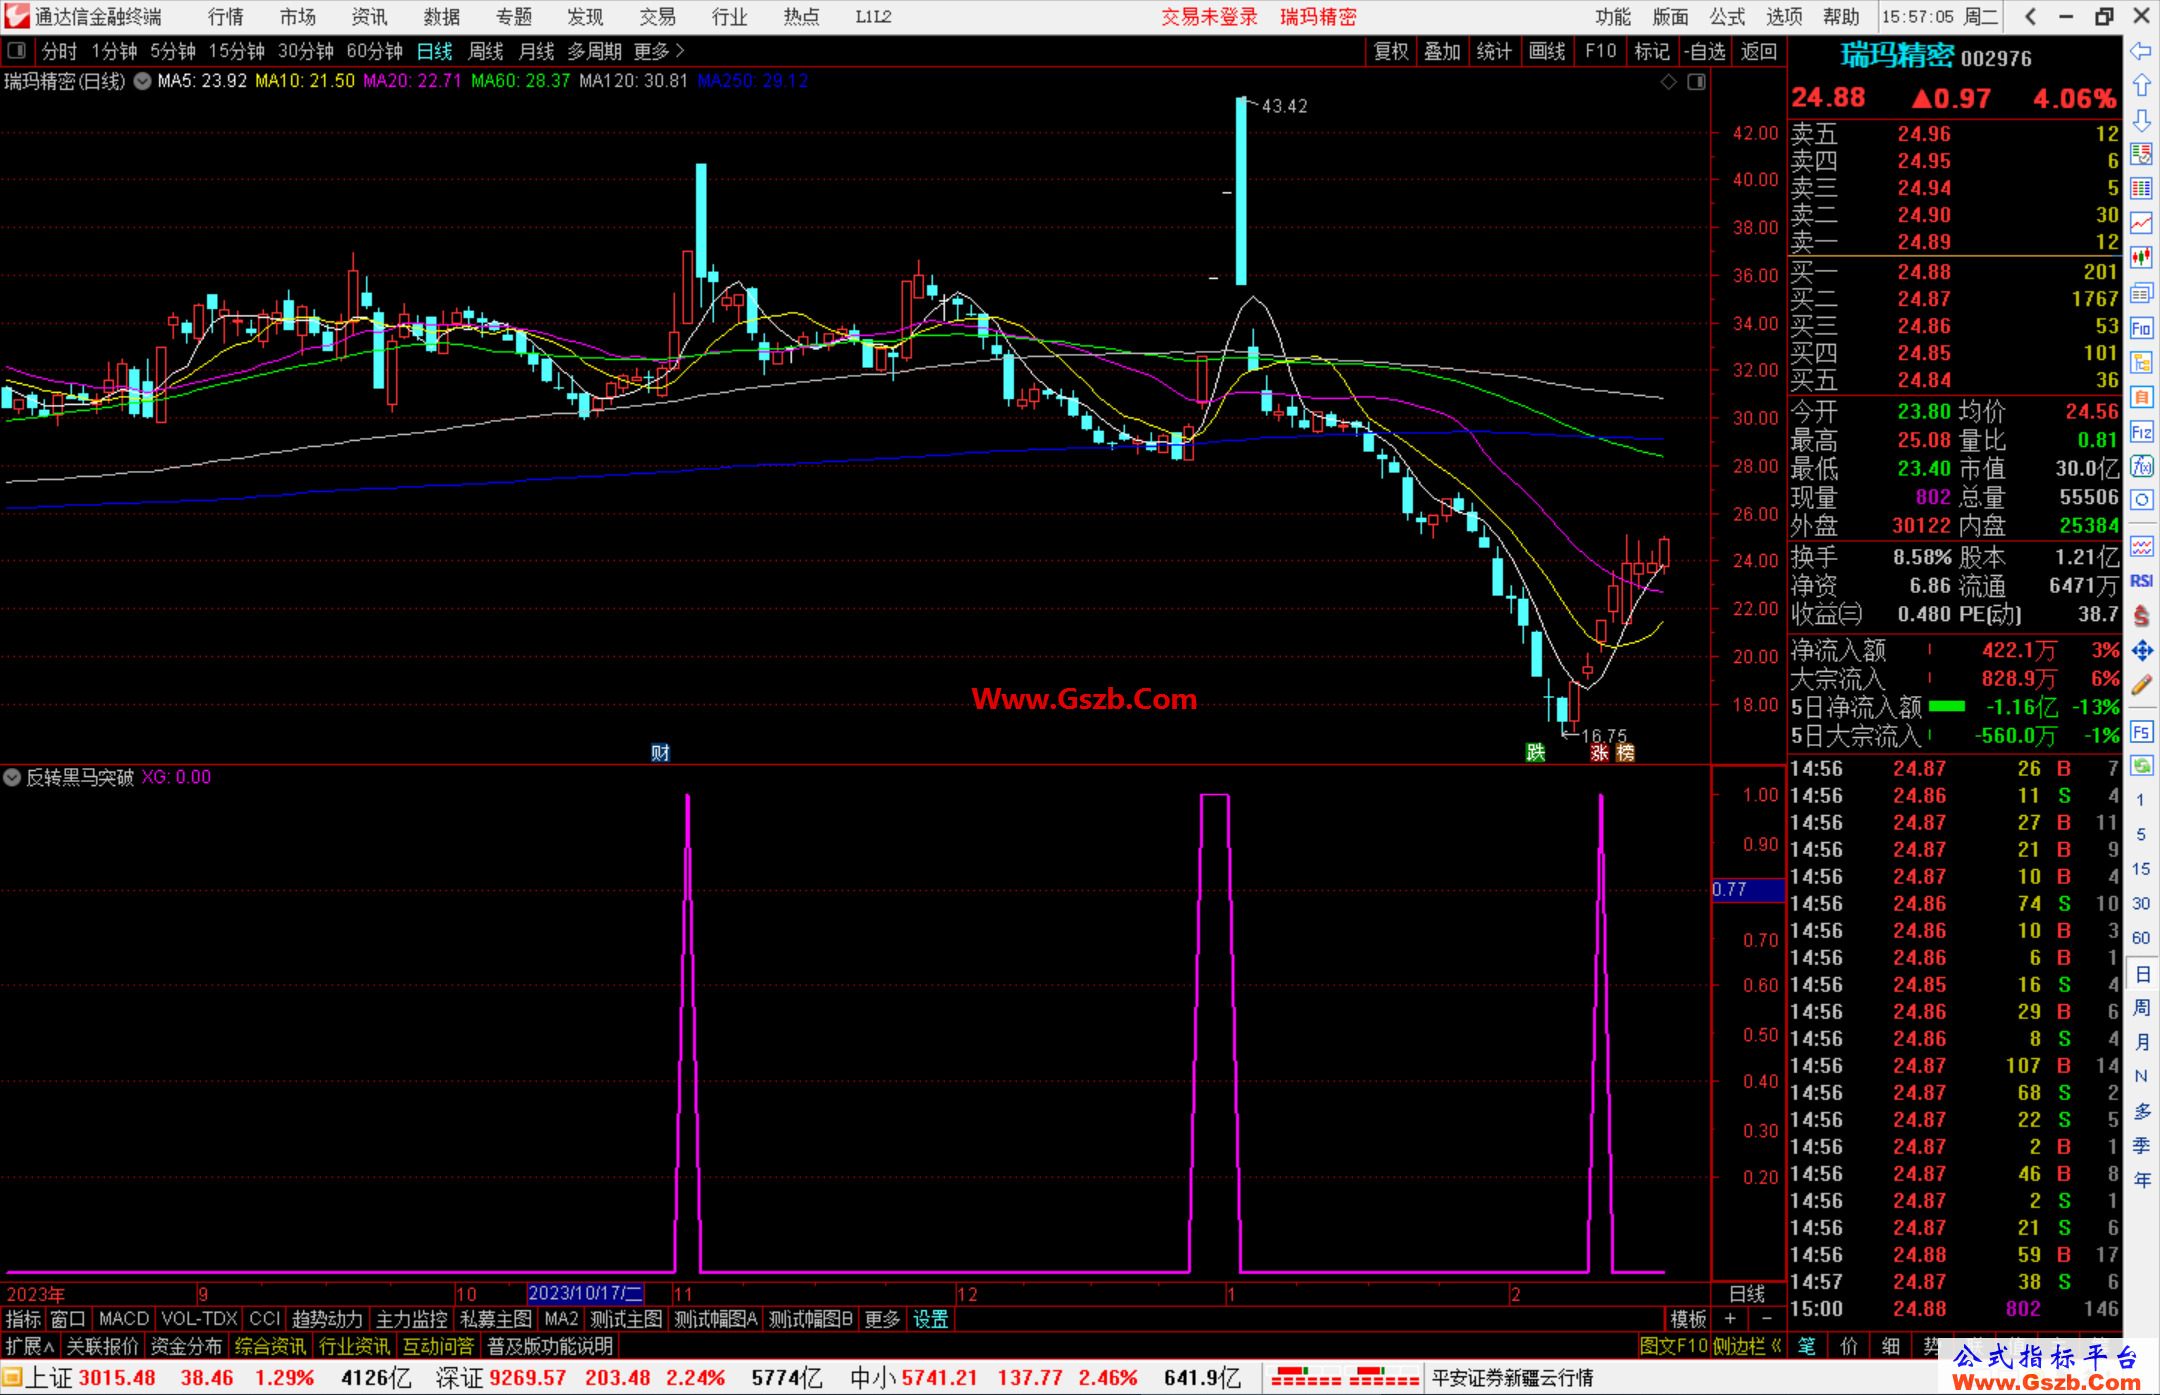Open the red line chart sidebar icon
The height and width of the screenshot is (1395, 2160).
point(2141,223)
